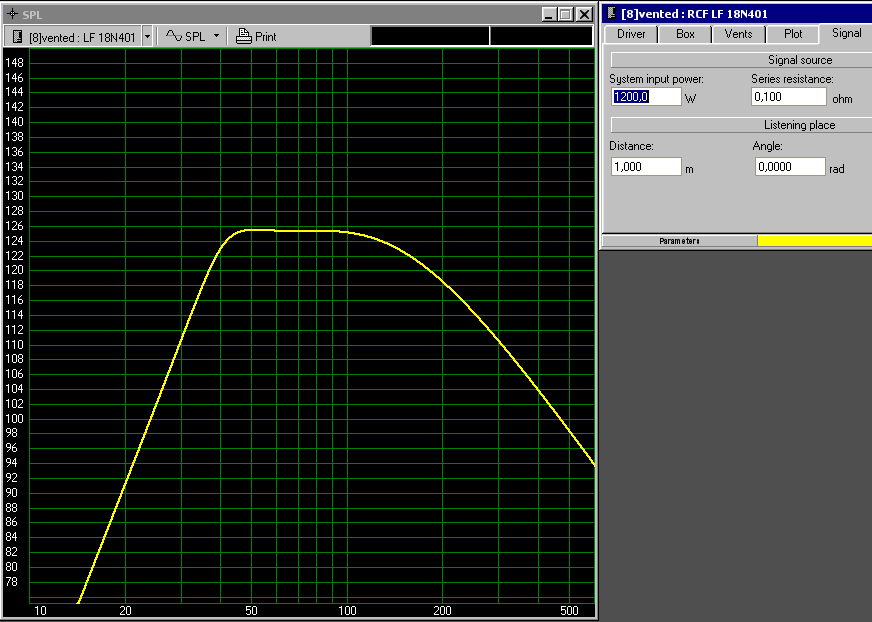Click the icon in the RCF LF 18N401 title bar
Screen dimensions: 872x622
[611, 13]
